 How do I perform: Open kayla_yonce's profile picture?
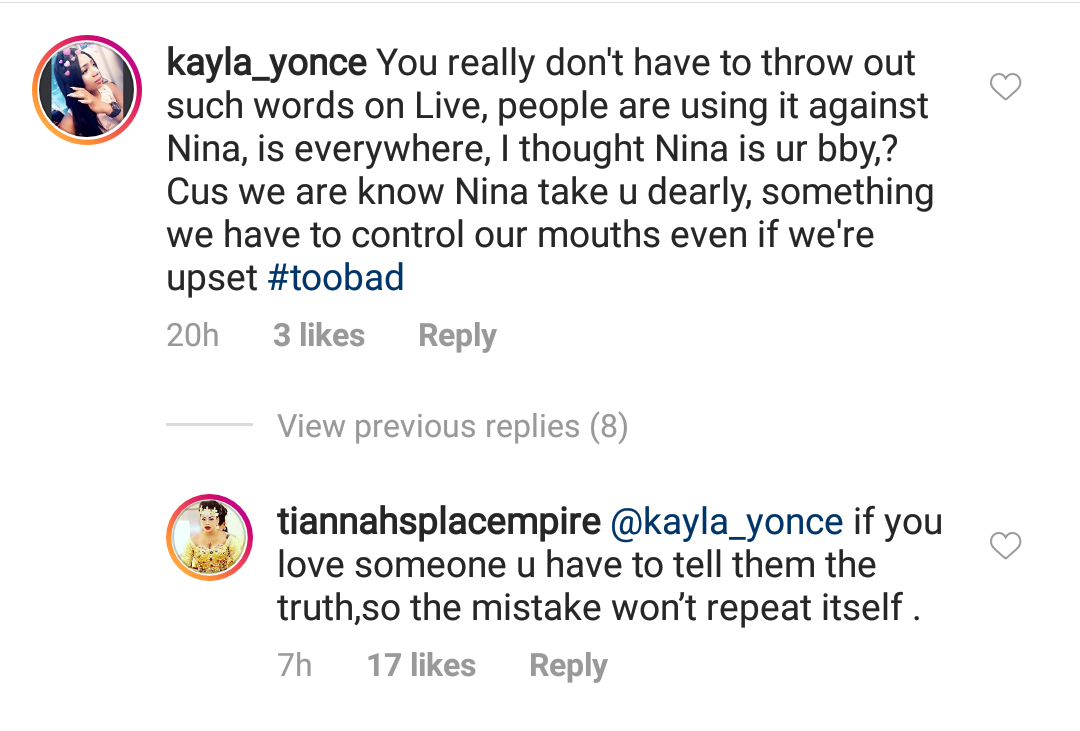coord(88,90)
